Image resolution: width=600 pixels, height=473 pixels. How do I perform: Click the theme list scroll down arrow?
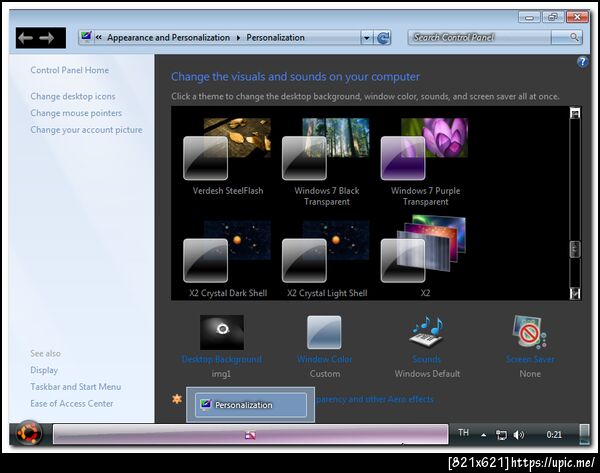pos(575,294)
